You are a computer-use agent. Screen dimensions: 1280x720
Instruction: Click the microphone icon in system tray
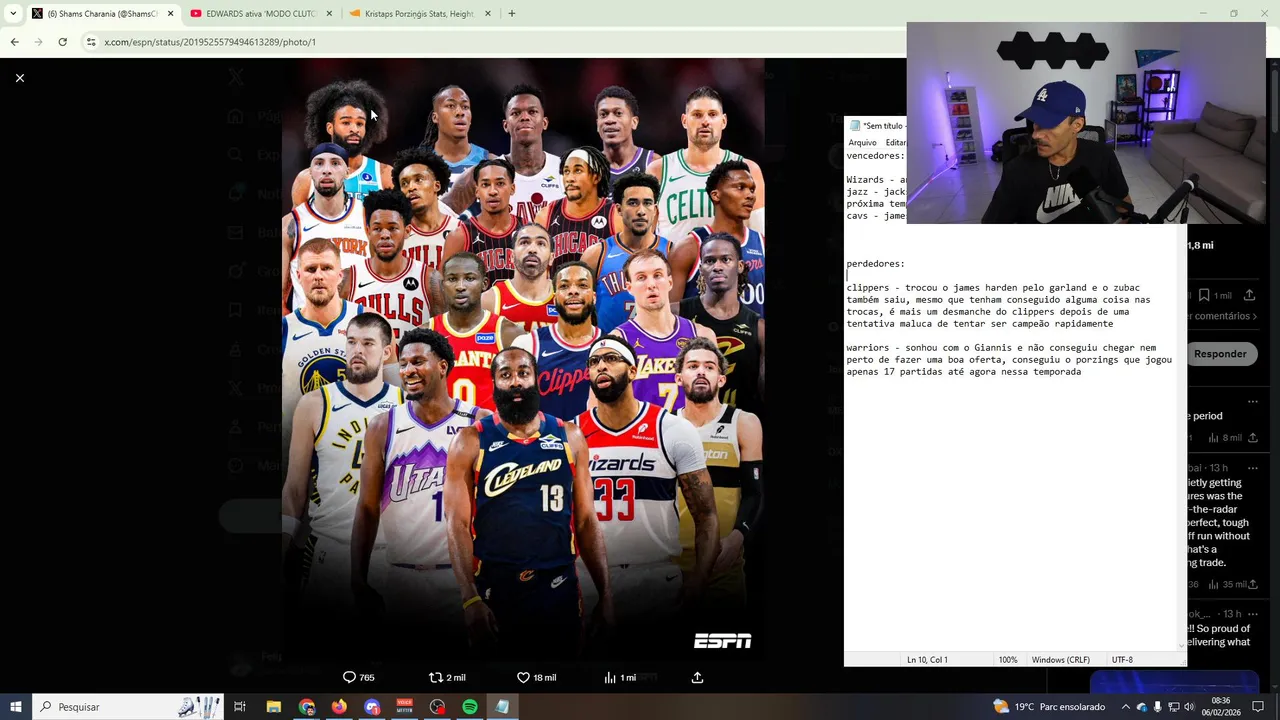click(x=1158, y=707)
